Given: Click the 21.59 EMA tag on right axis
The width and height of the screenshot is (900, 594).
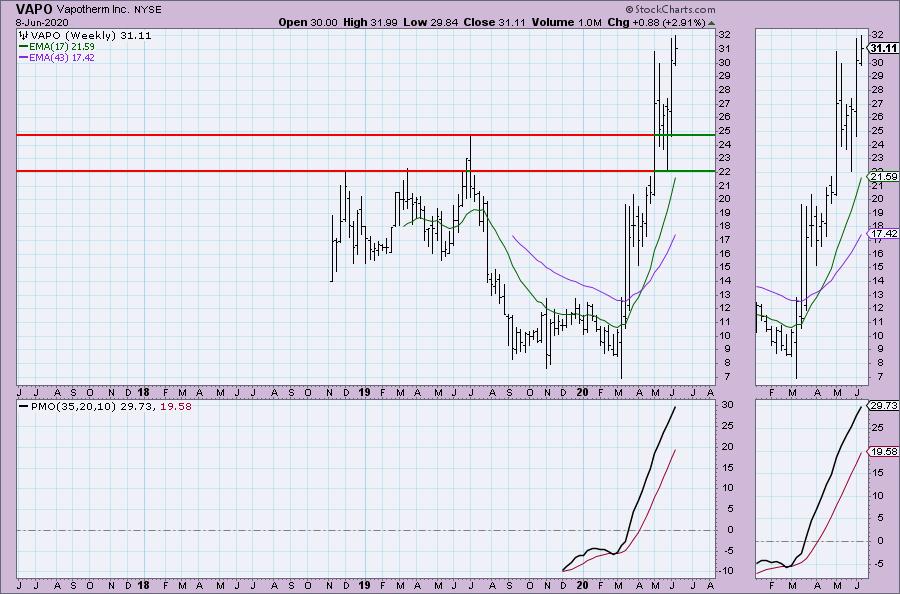Looking at the screenshot, I should tap(883, 177).
